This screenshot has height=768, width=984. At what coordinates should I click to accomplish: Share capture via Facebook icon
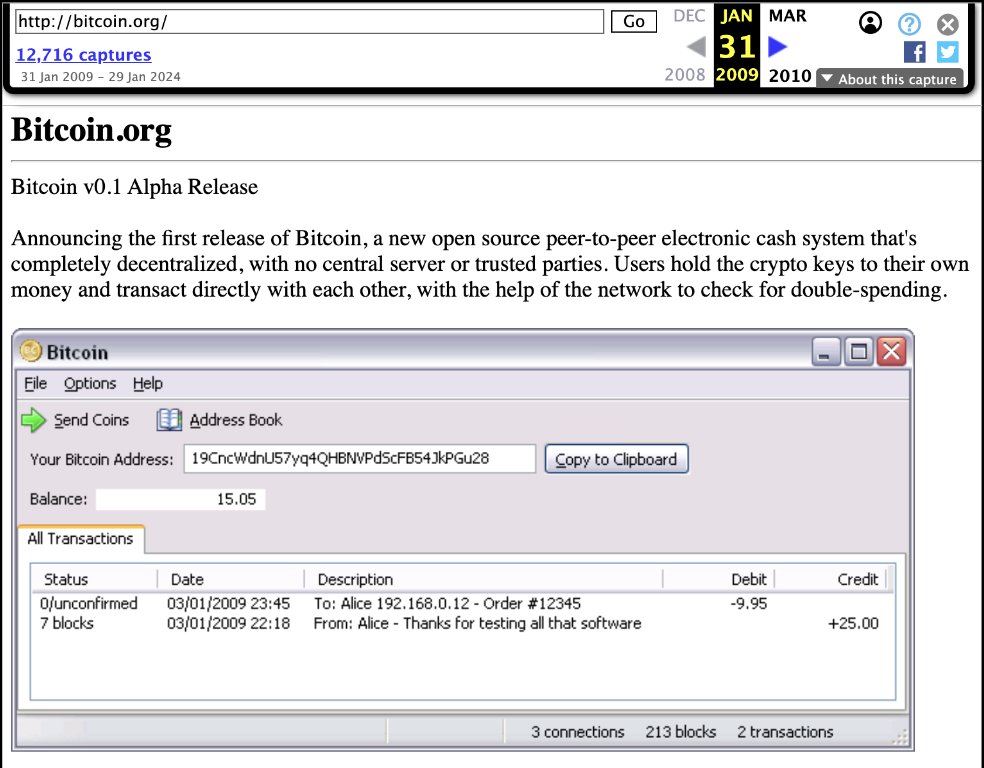914,52
